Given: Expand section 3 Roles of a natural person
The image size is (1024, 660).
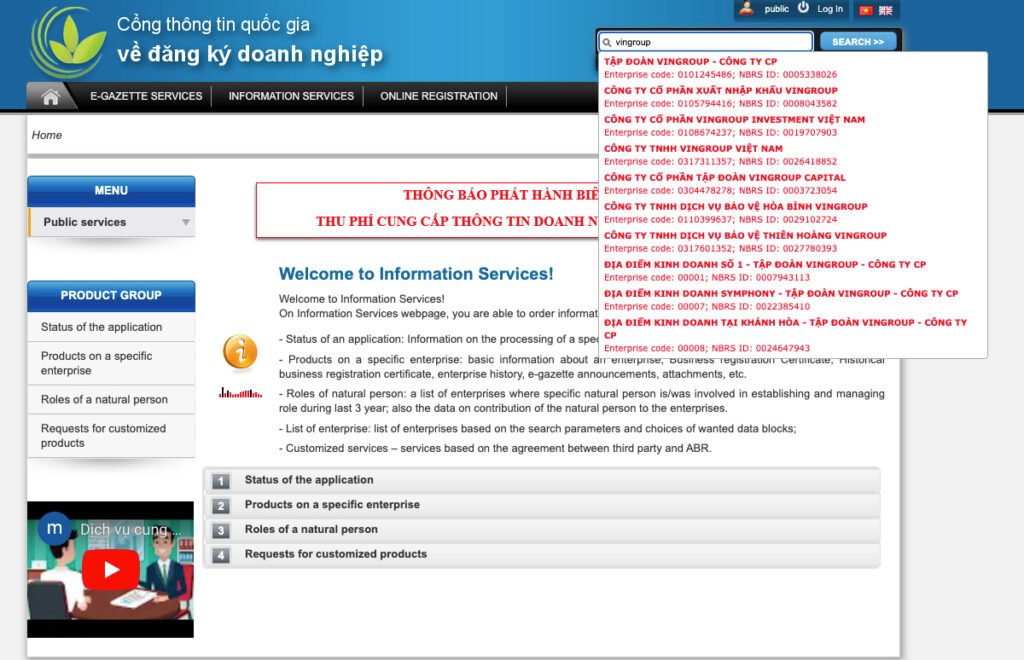Looking at the screenshot, I should tap(311, 529).
